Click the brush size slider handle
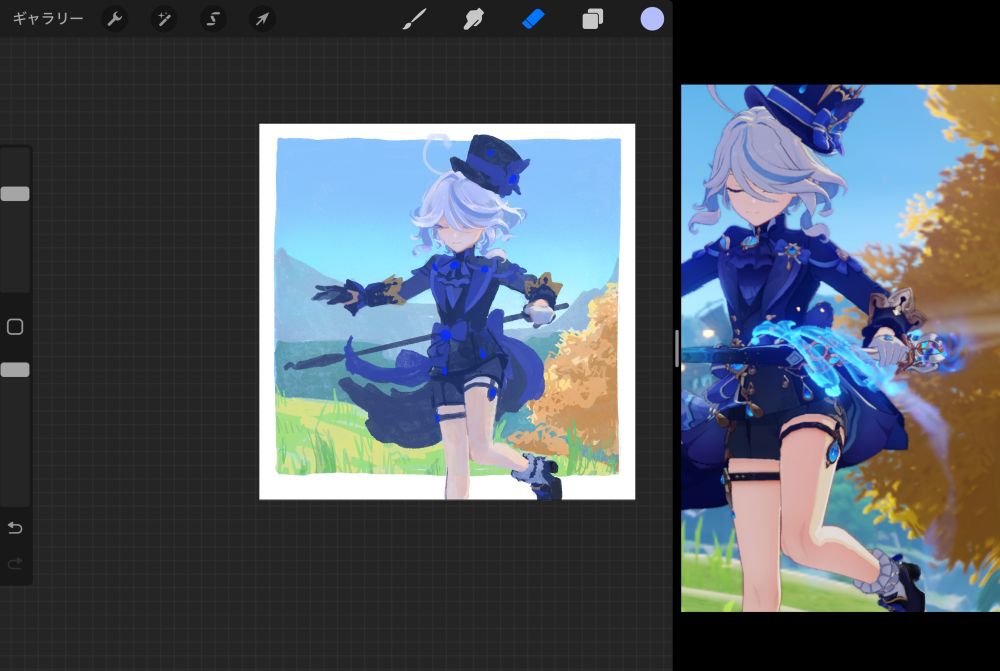 point(15,194)
